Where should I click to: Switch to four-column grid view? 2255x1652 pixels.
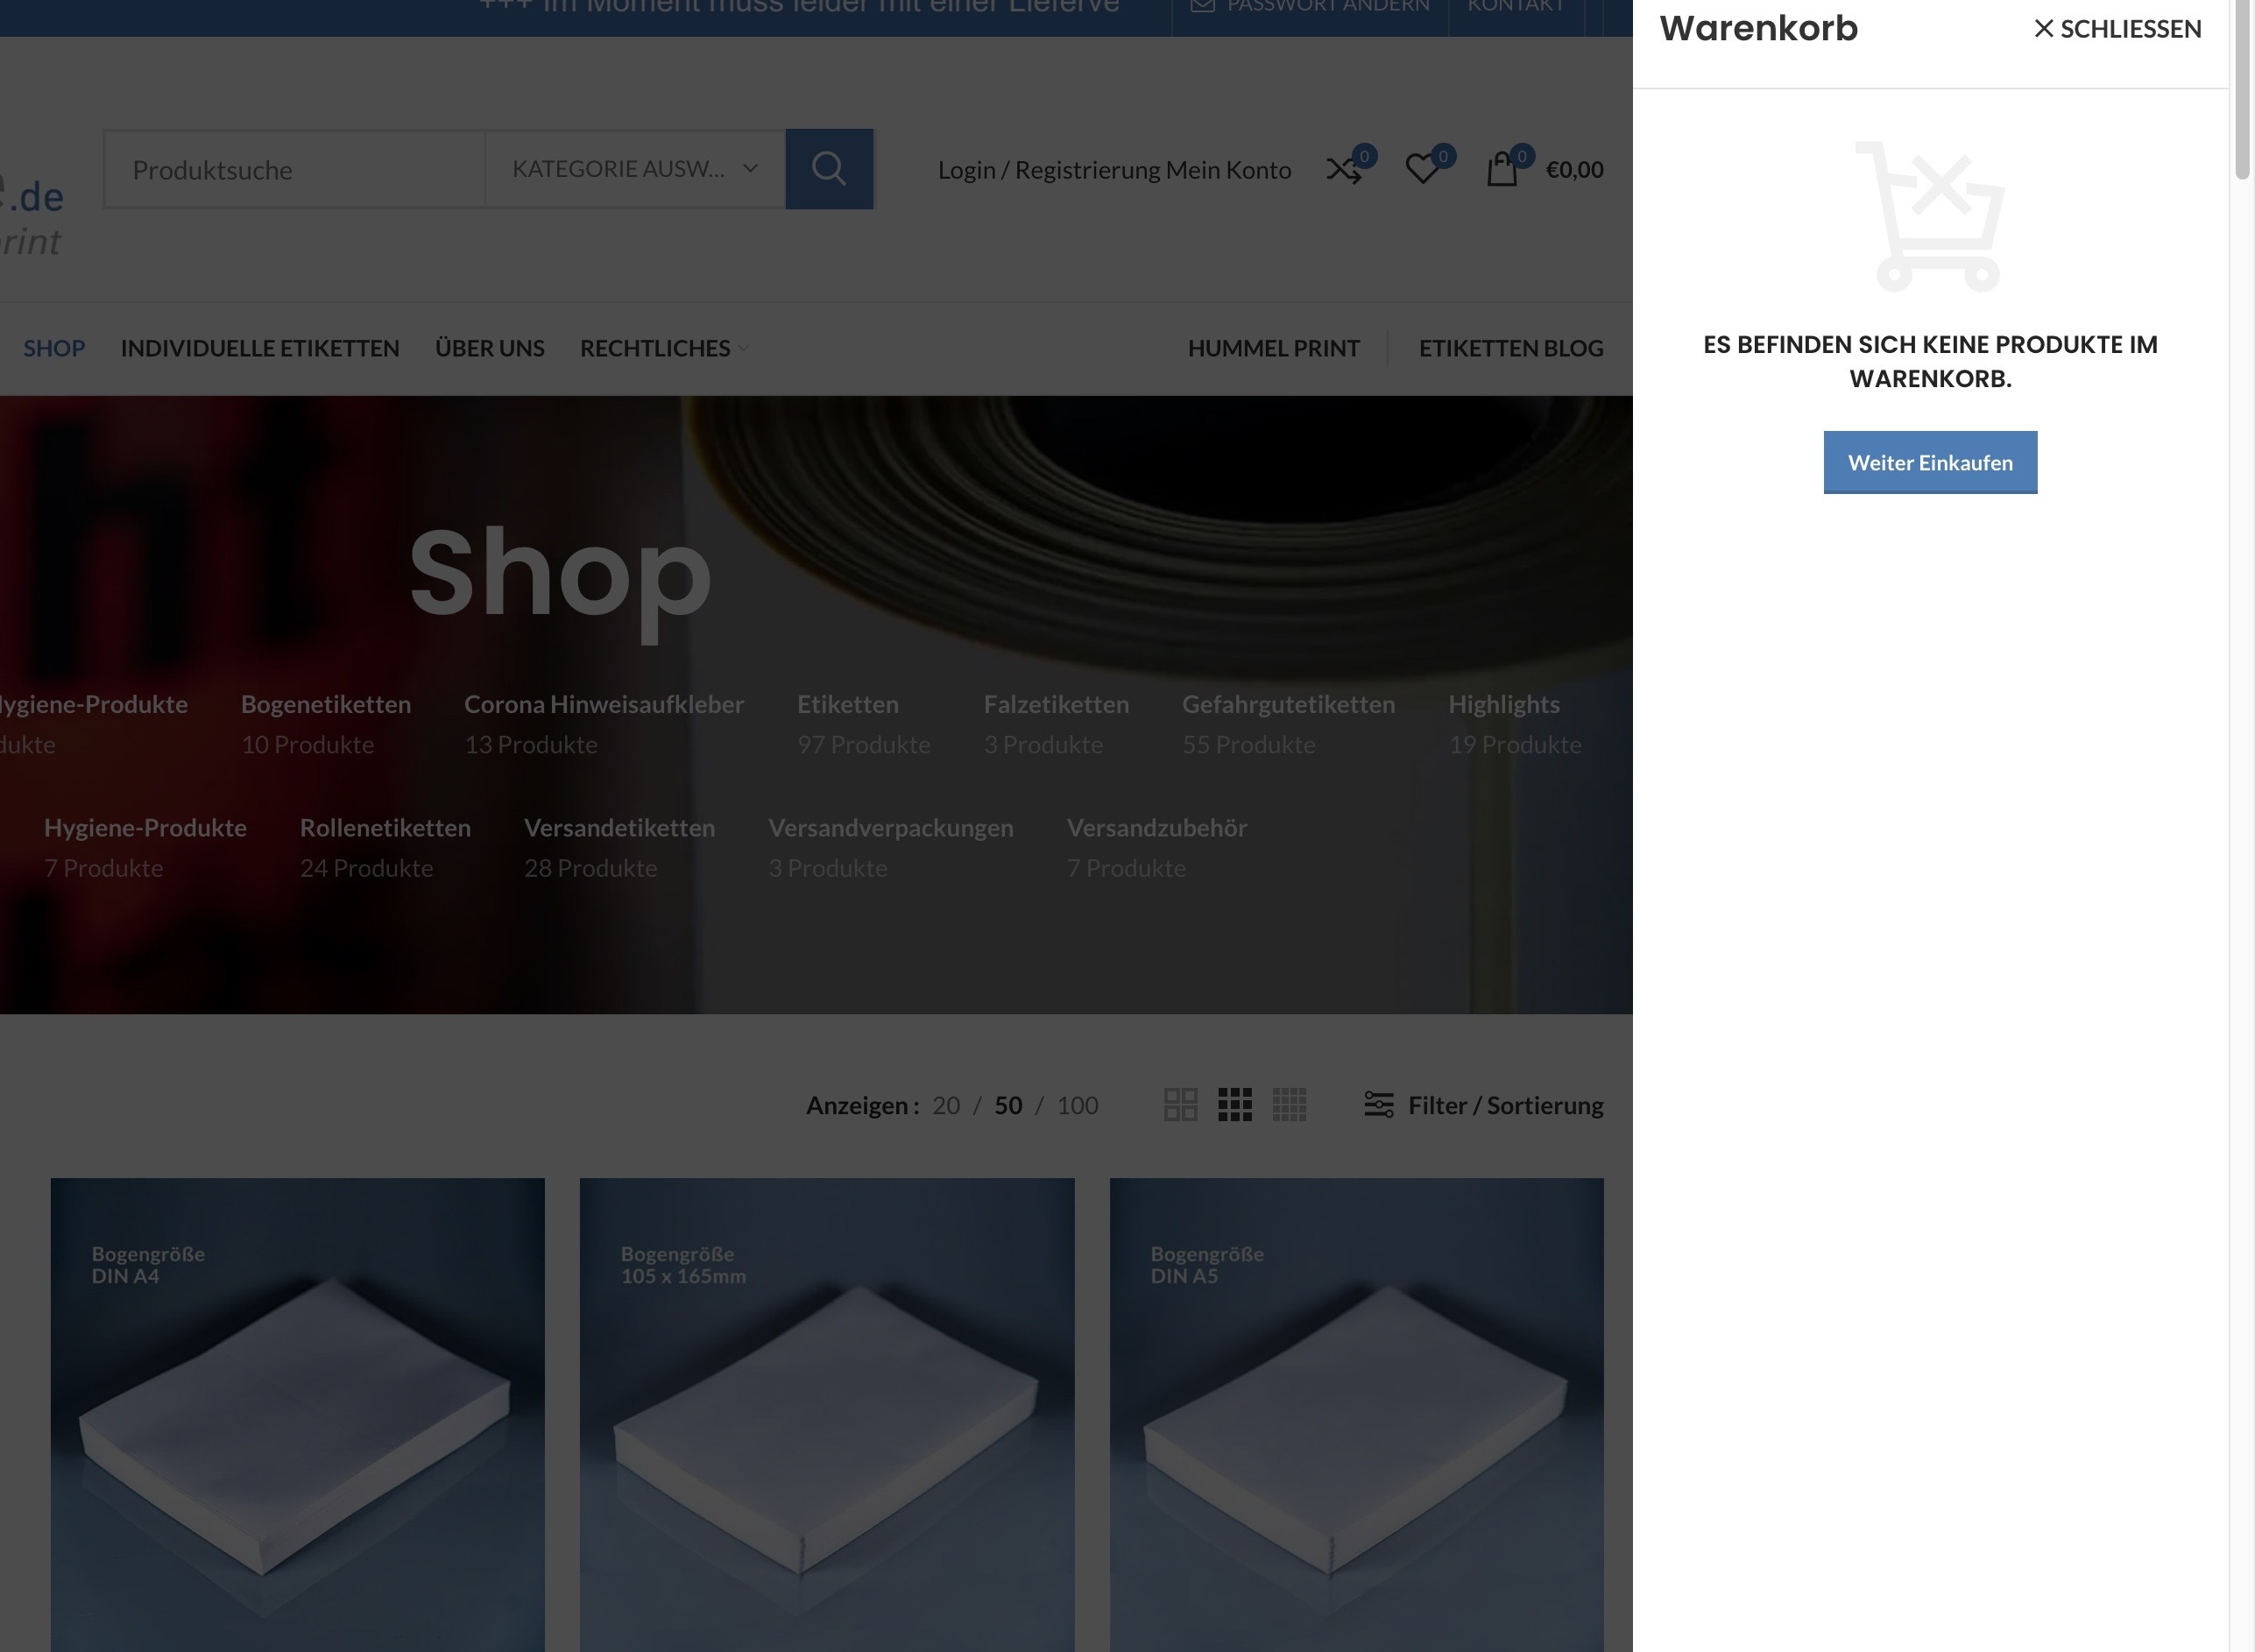point(1289,1105)
